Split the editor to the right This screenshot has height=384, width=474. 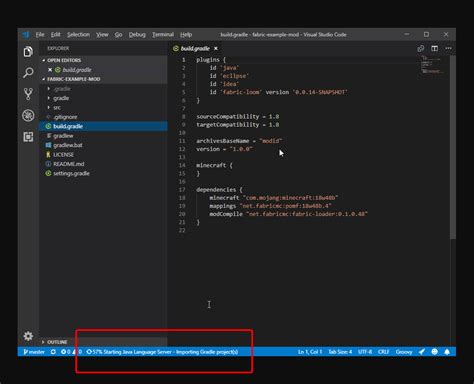pos(434,48)
